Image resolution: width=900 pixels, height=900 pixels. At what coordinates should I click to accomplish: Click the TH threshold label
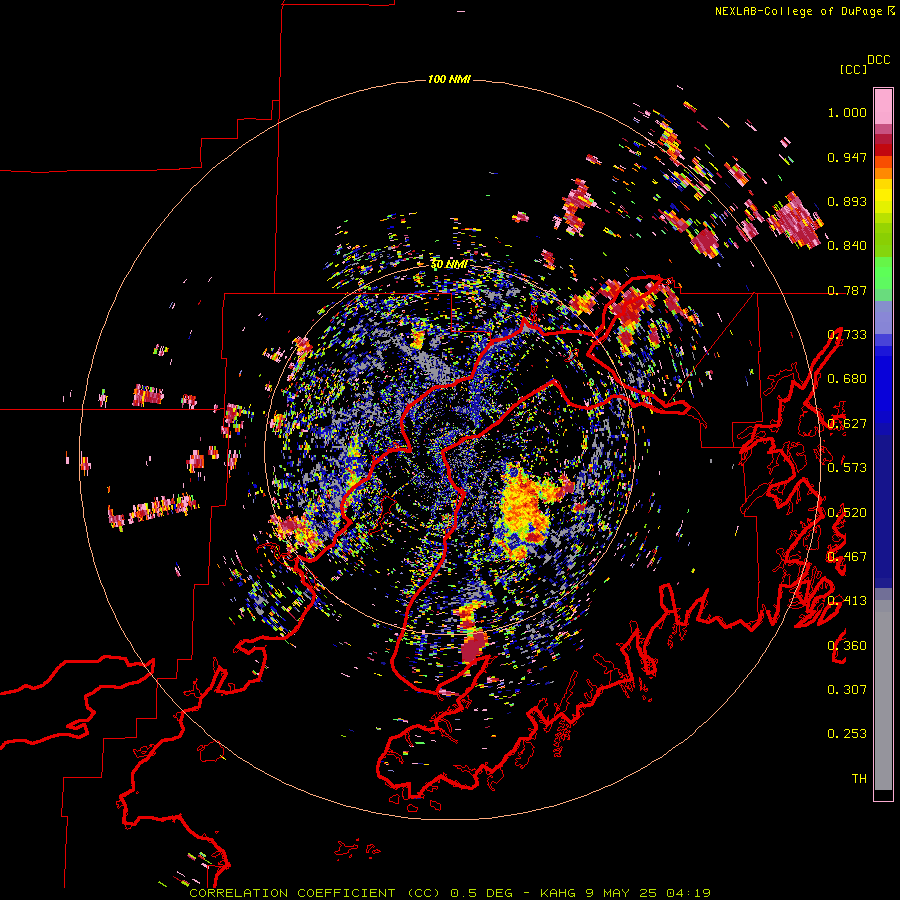coord(859,779)
